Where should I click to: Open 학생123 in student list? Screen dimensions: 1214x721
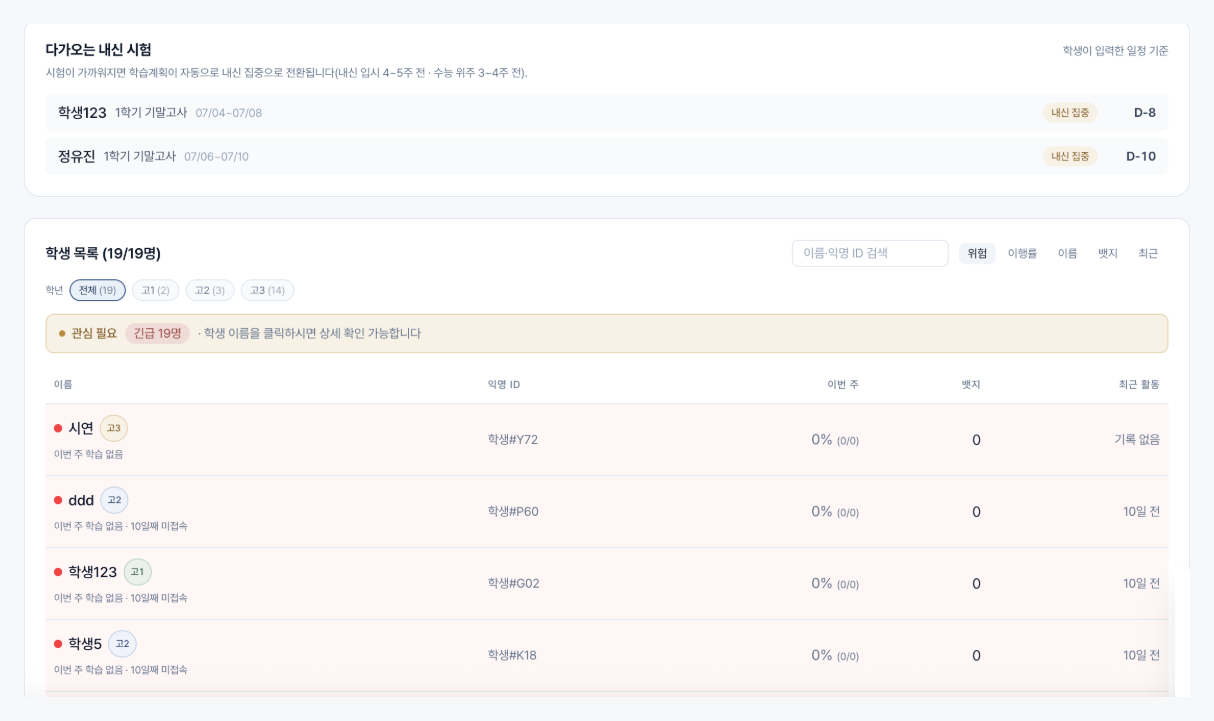(93, 572)
